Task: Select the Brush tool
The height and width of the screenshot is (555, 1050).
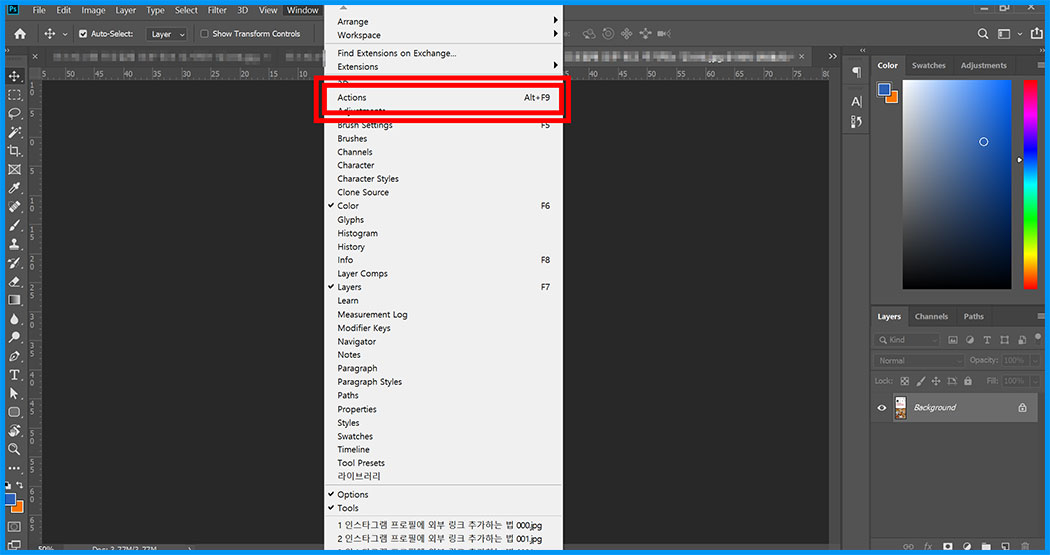Action: point(14,226)
